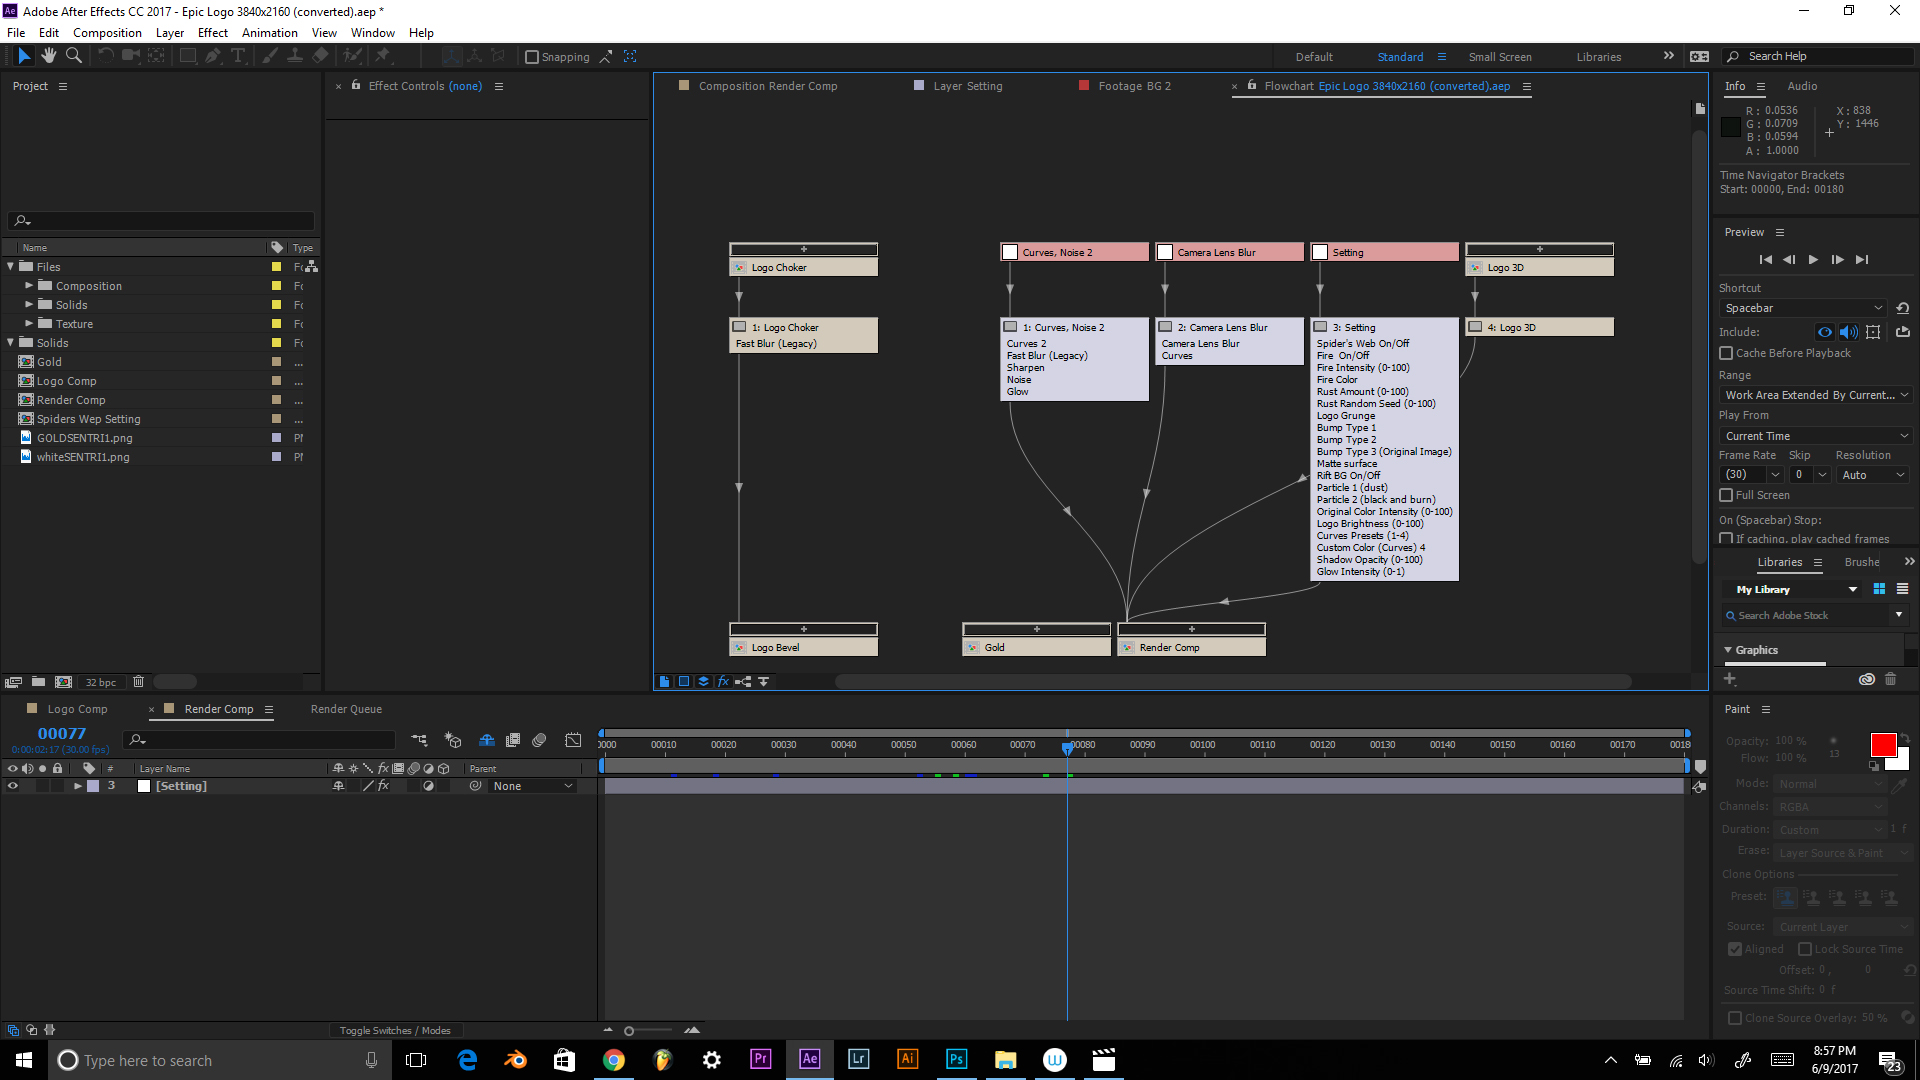Click the Render Queue tab icon
This screenshot has height=1080, width=1920.
tap(345, 708)
